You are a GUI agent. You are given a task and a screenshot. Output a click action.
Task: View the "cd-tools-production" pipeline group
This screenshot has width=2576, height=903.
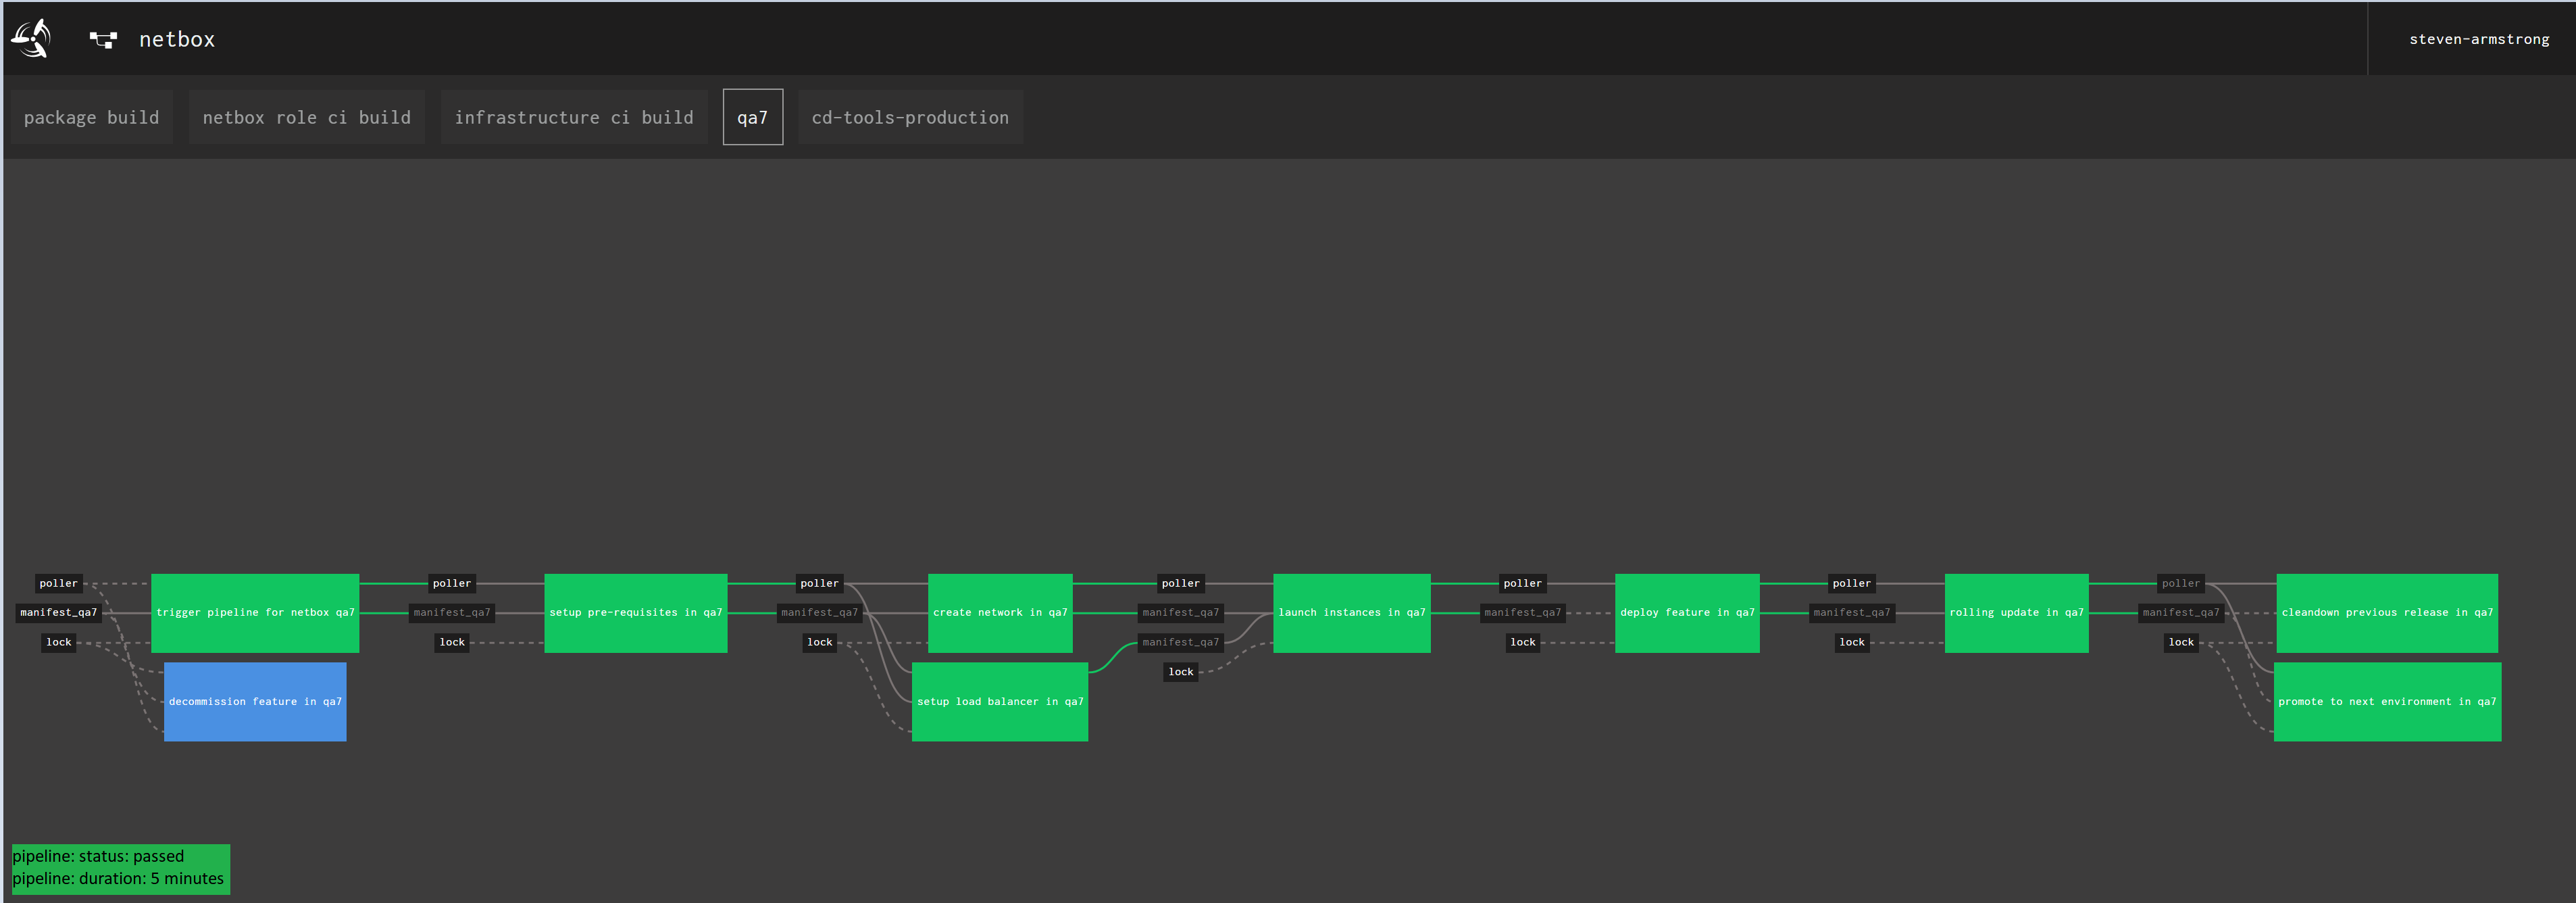910,116
